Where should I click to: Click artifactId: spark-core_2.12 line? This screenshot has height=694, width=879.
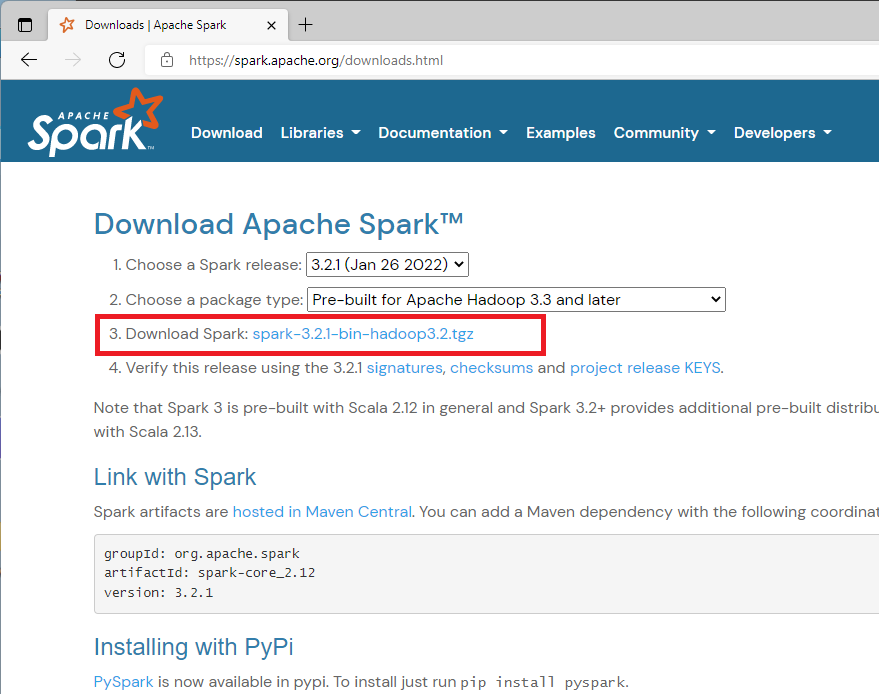[x=210, y=573]
